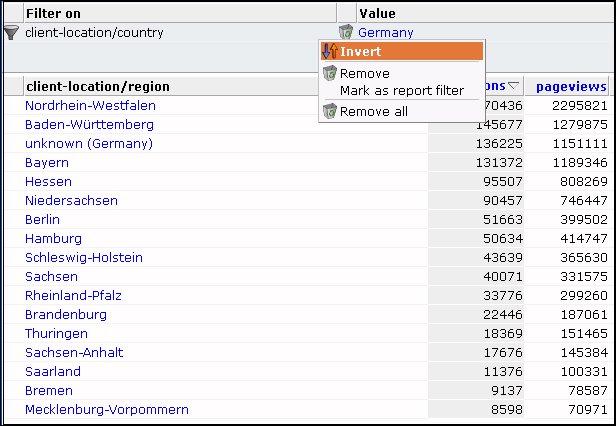Viewport: 616px width, 426px height.
Task: Open Hamburg region link
Action: pos(53,239)
